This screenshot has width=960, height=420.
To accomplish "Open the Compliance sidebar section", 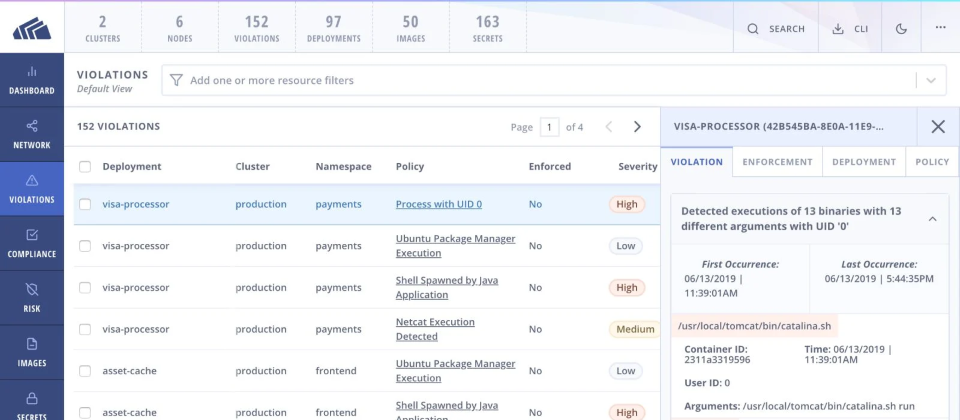I will click(x=32, y=244).
